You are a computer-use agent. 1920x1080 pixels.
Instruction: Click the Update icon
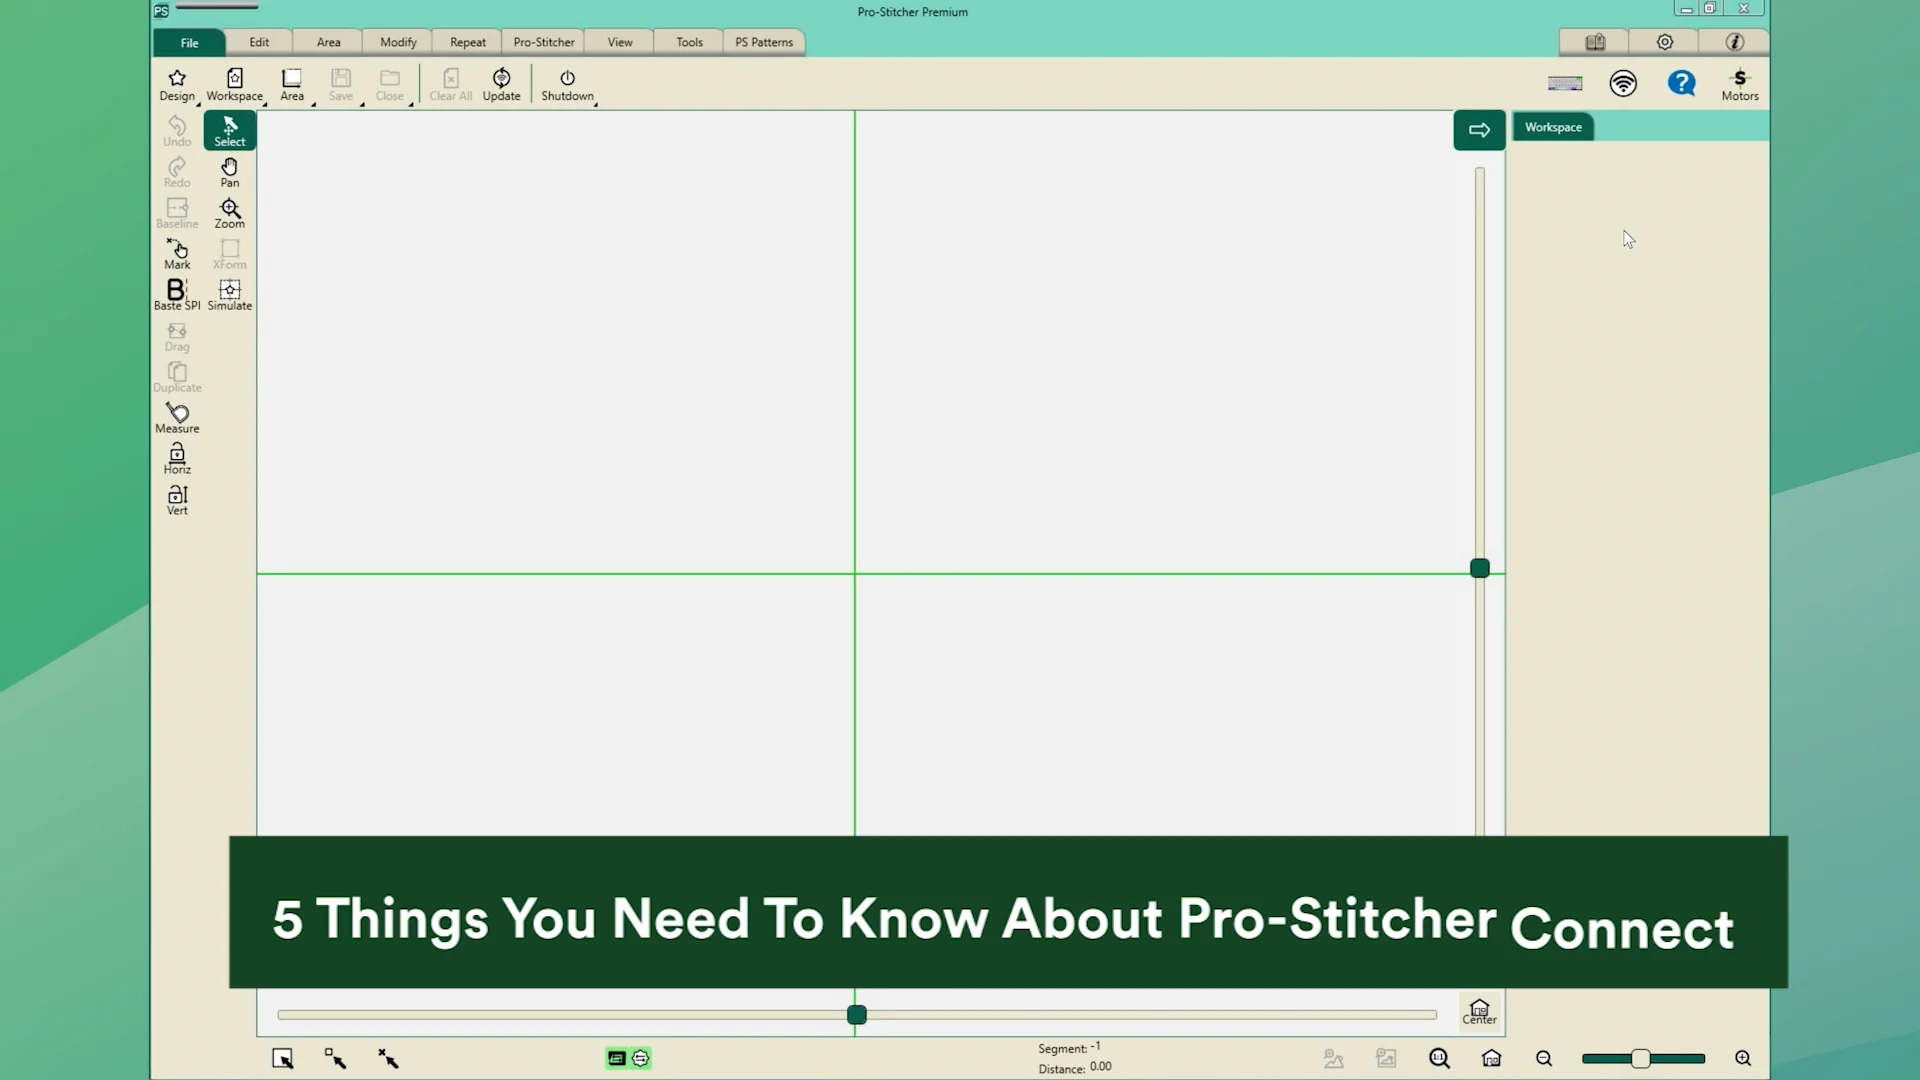[502, 85]
